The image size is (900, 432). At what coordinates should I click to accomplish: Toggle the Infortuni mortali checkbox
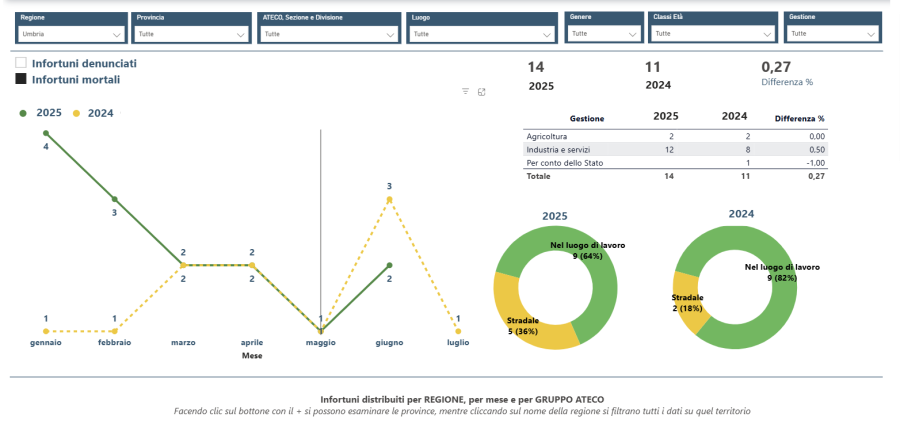(x=21, y=79)
